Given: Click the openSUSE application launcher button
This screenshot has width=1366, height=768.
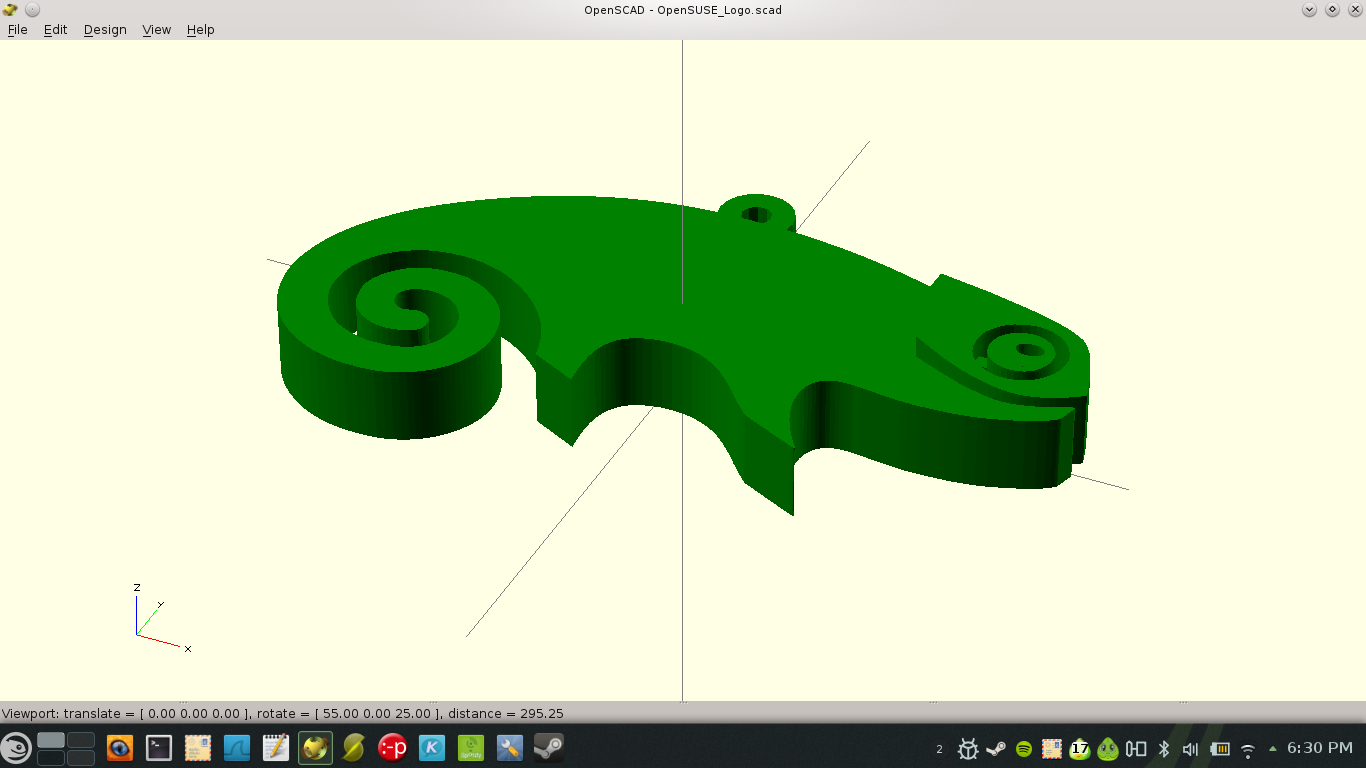Looking at the screenshot, I should pyautogui.click(x=16, y=748).
